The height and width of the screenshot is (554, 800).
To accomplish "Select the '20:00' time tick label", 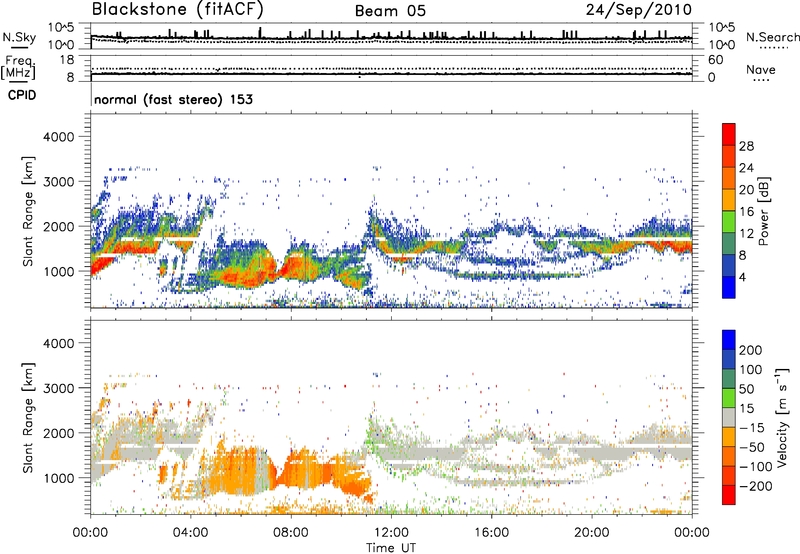I will tap(591, 533).
